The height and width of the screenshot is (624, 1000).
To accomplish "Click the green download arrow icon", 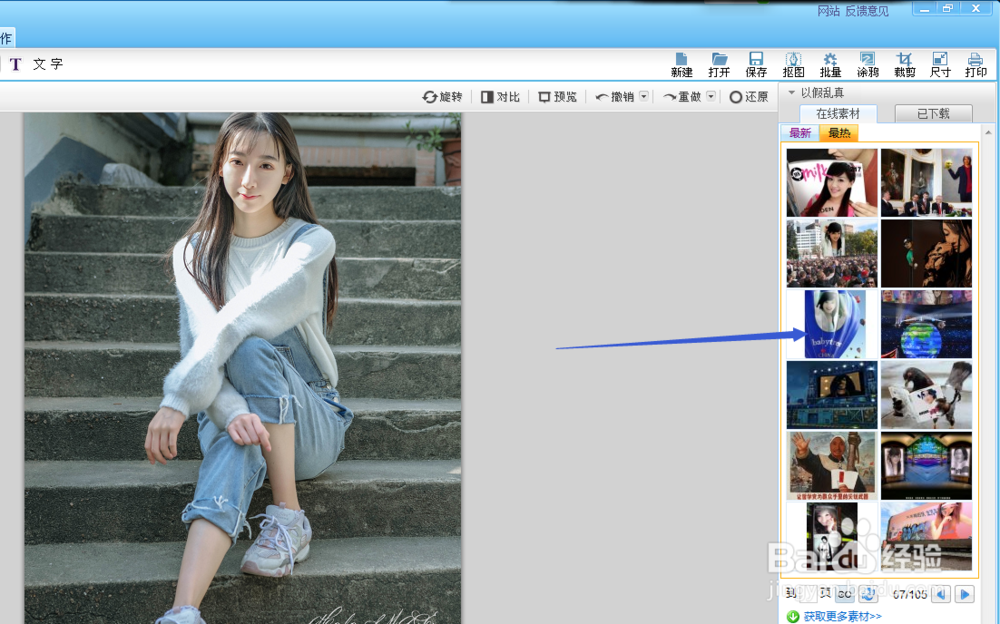I will [793, 616].
